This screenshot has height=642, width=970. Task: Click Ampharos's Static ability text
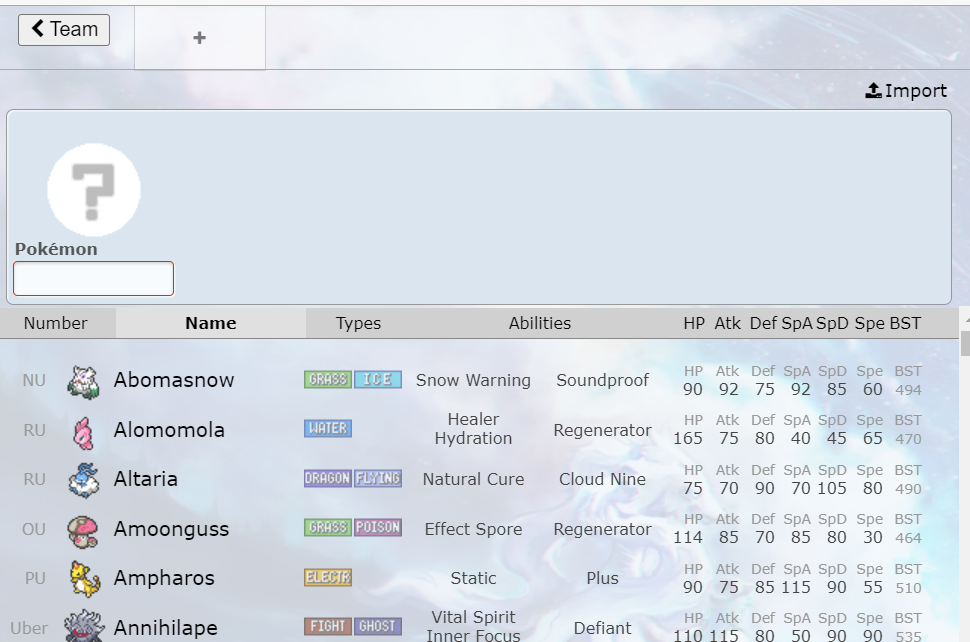[473, 578]
